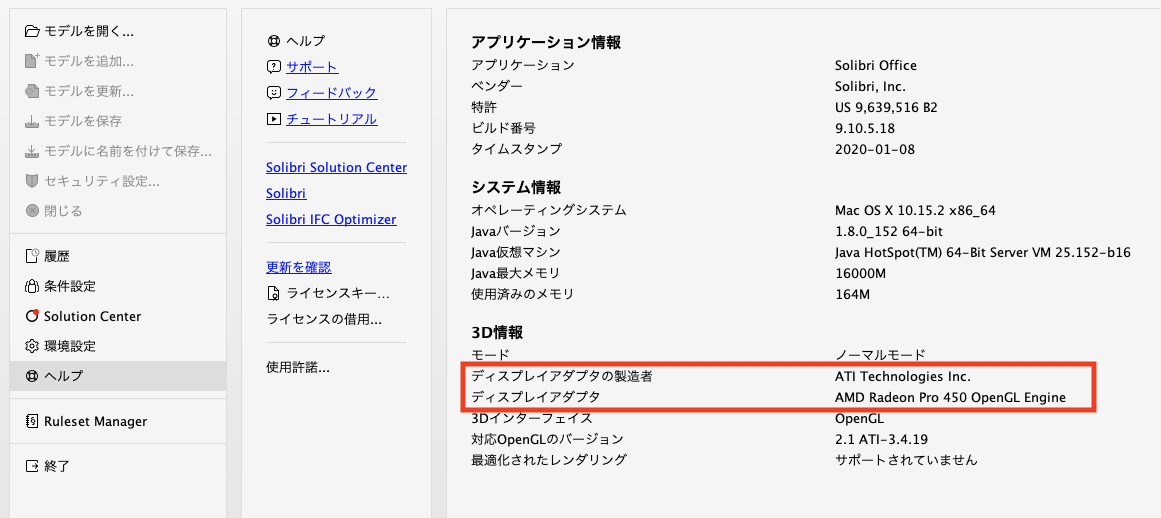
Task: Open the サポート link
Action: [x=312, y=67]
